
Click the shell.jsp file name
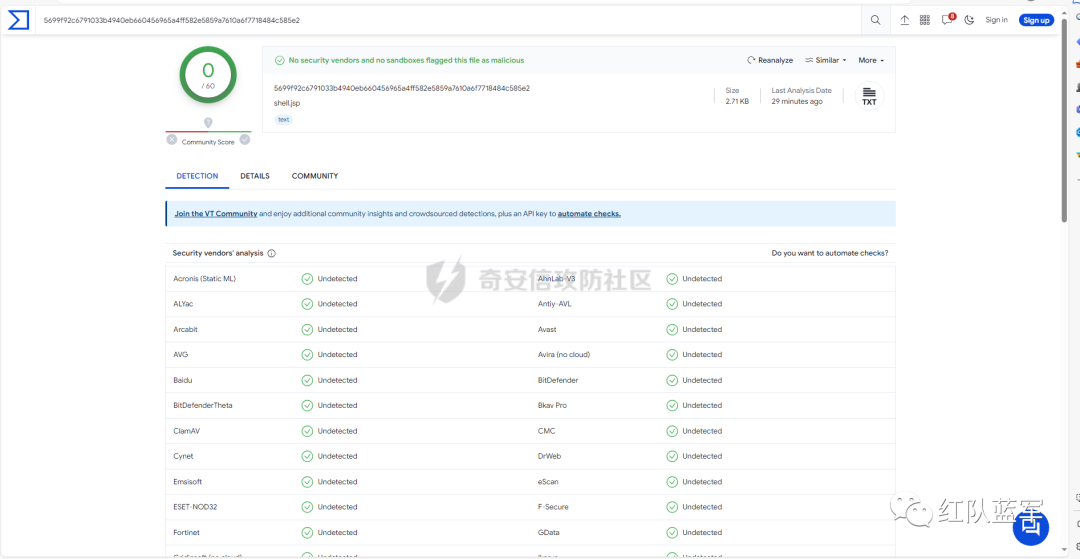coord(287,103)
